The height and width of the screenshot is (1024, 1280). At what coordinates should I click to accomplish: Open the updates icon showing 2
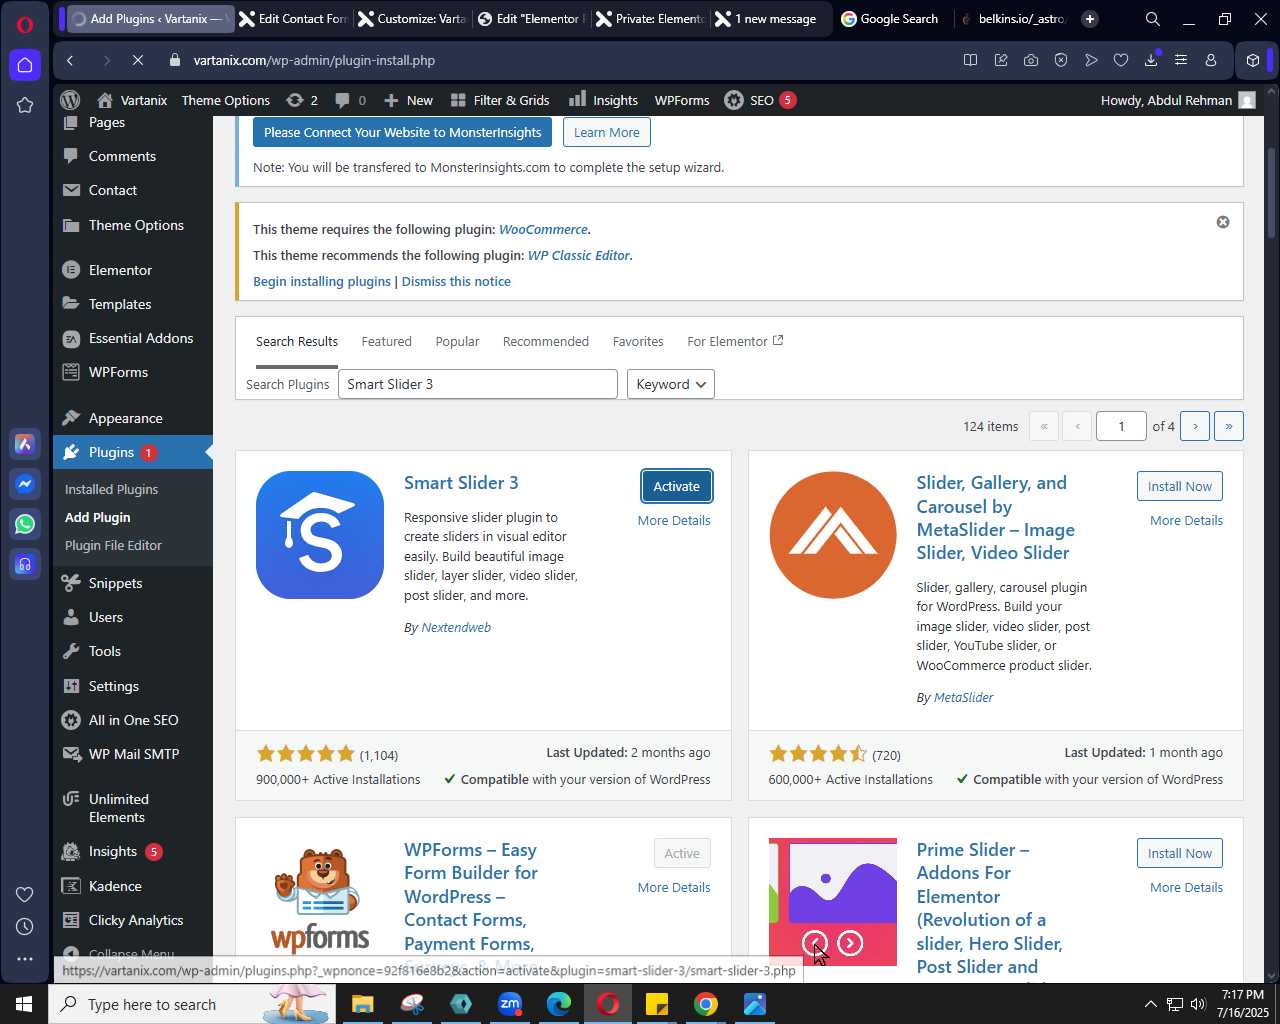[x=301, y=100]
